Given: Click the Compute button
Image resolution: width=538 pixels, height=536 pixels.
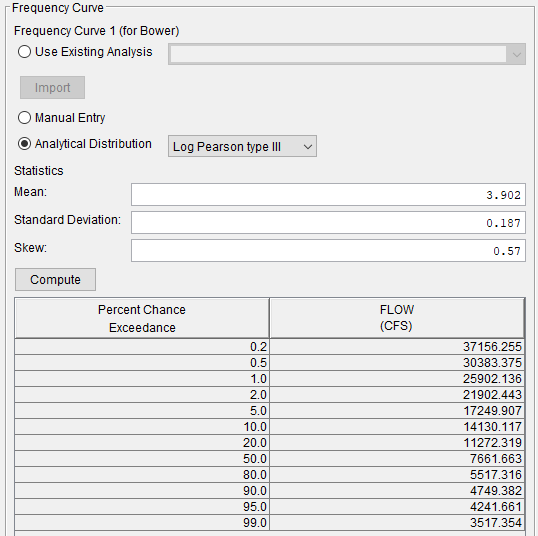Looking at the screenshot, I should [x=55, y=280].
